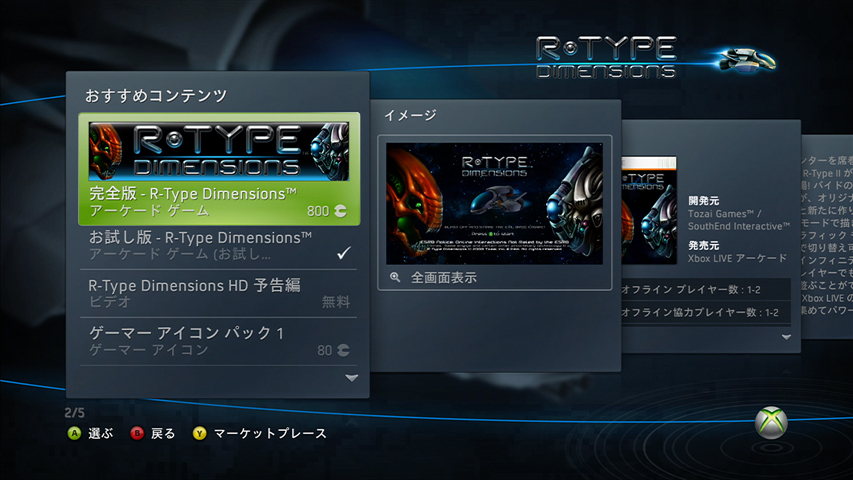The height and width of the screenshot is (480, 853).
Task: Open R-Type Dimensions HD 予告編 video
Action: pyautogui.click(x=219, y=293)
